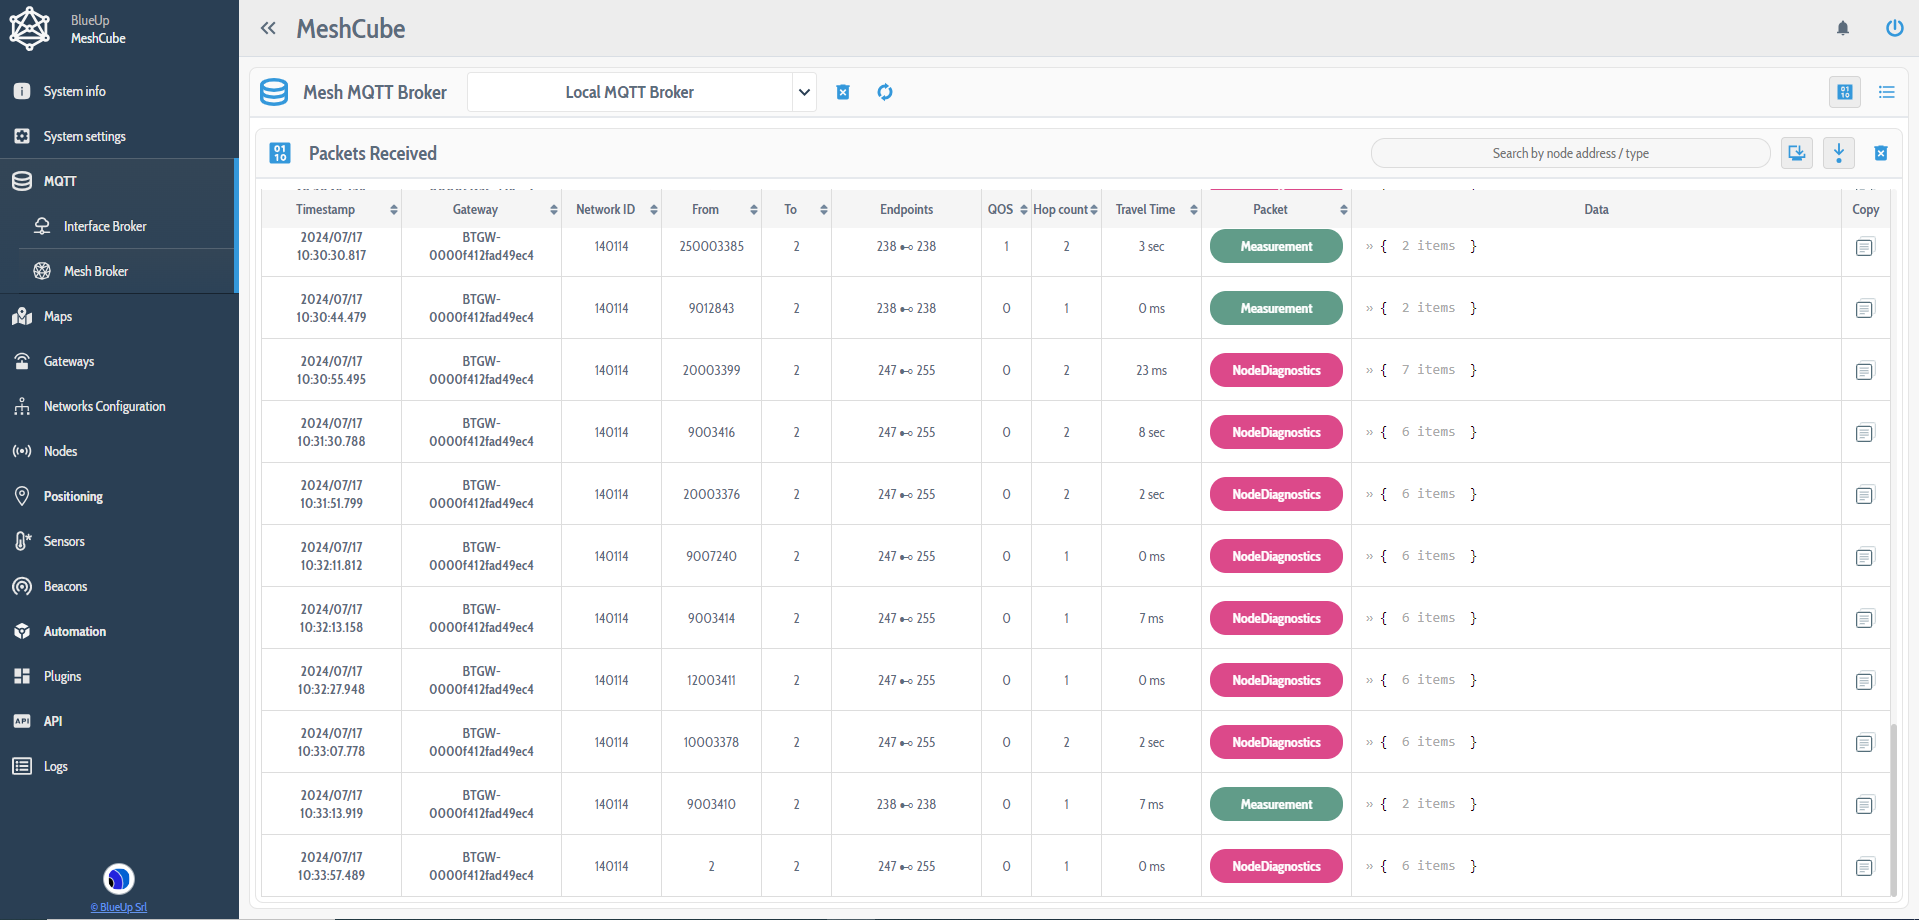Viewport: 1919px width, 920px height.
Task: Open the BlueUp Srl link
Action: click(x=118, y=907)
